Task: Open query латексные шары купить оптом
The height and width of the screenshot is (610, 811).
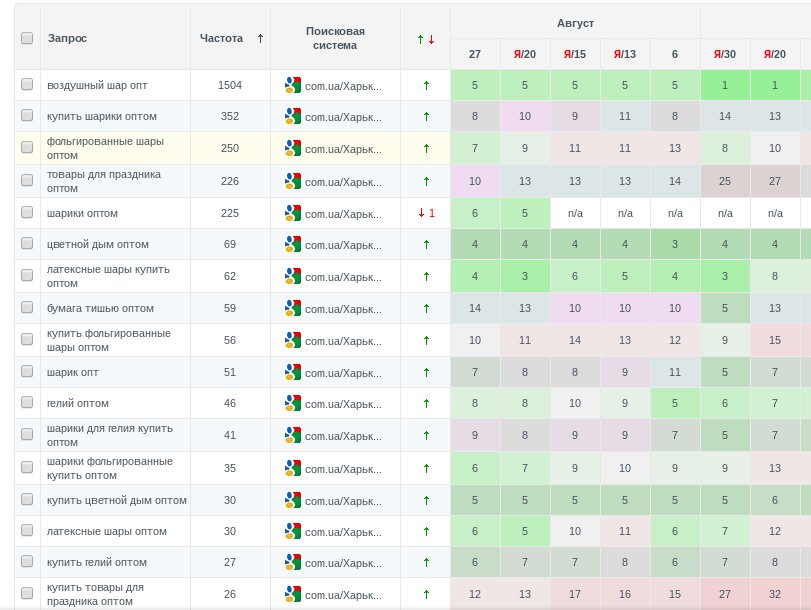Action: point(108,277)
